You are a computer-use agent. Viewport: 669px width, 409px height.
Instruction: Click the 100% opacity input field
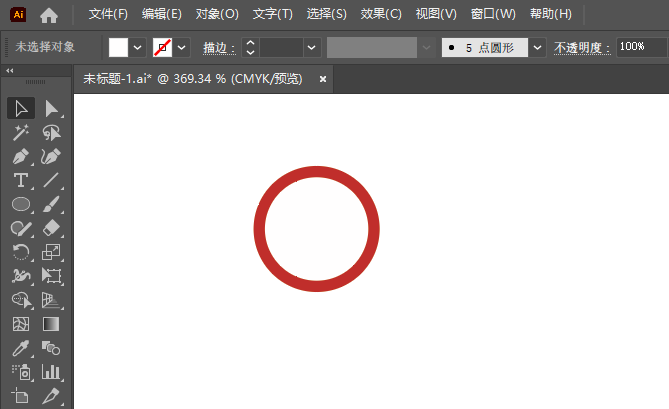pos(641,47)
